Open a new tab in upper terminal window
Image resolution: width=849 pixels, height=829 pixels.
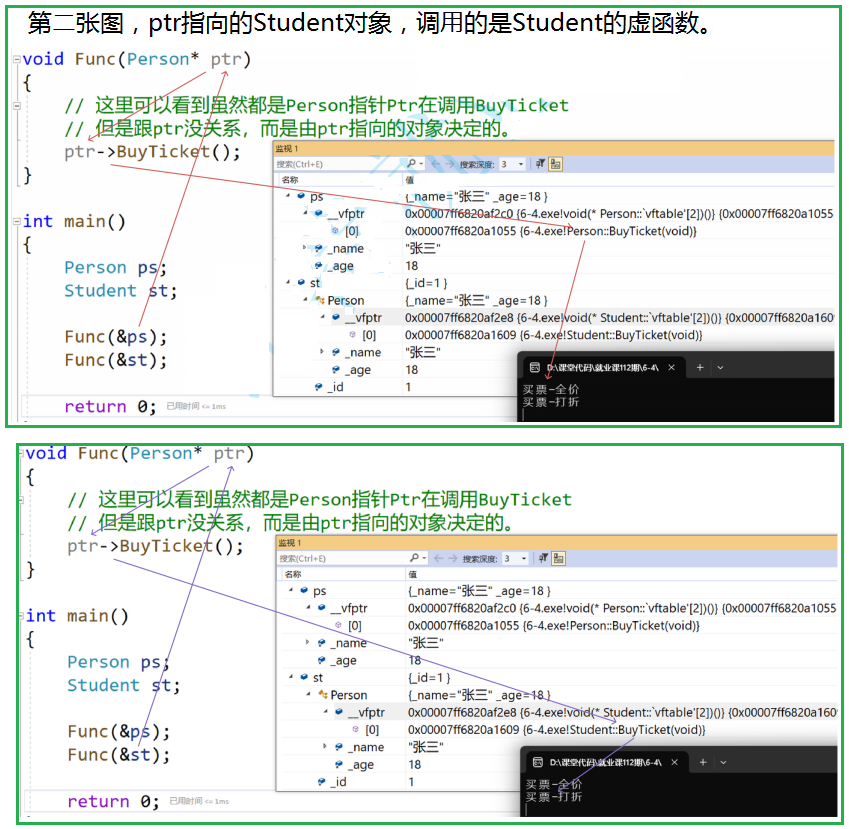tap(700, 368)
